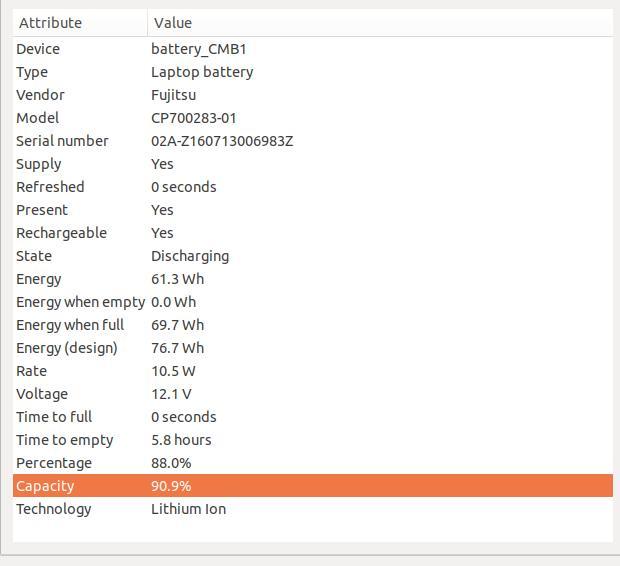Select the highlighted Capacity row
This screenshot has width=620, height=566.
tap(313, 486)
